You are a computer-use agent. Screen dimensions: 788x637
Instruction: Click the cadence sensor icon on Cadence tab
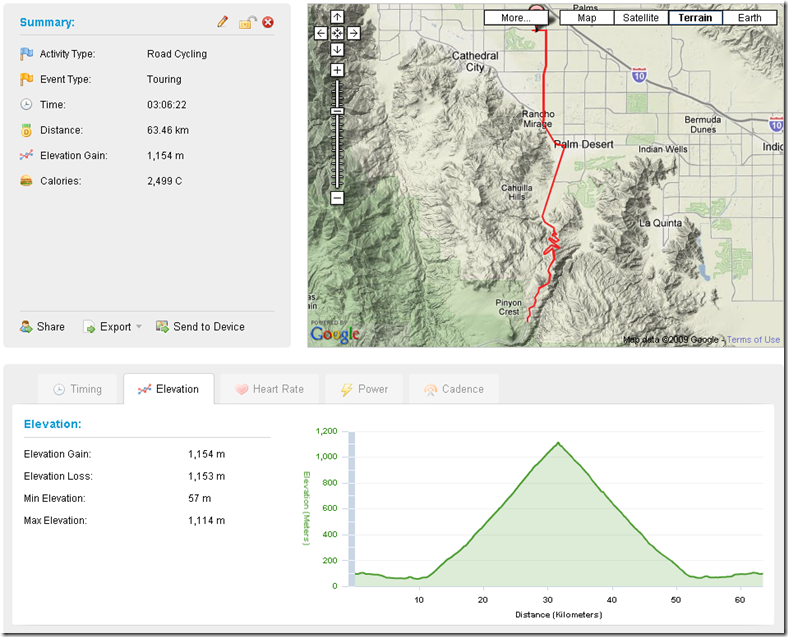pos(430,390)
